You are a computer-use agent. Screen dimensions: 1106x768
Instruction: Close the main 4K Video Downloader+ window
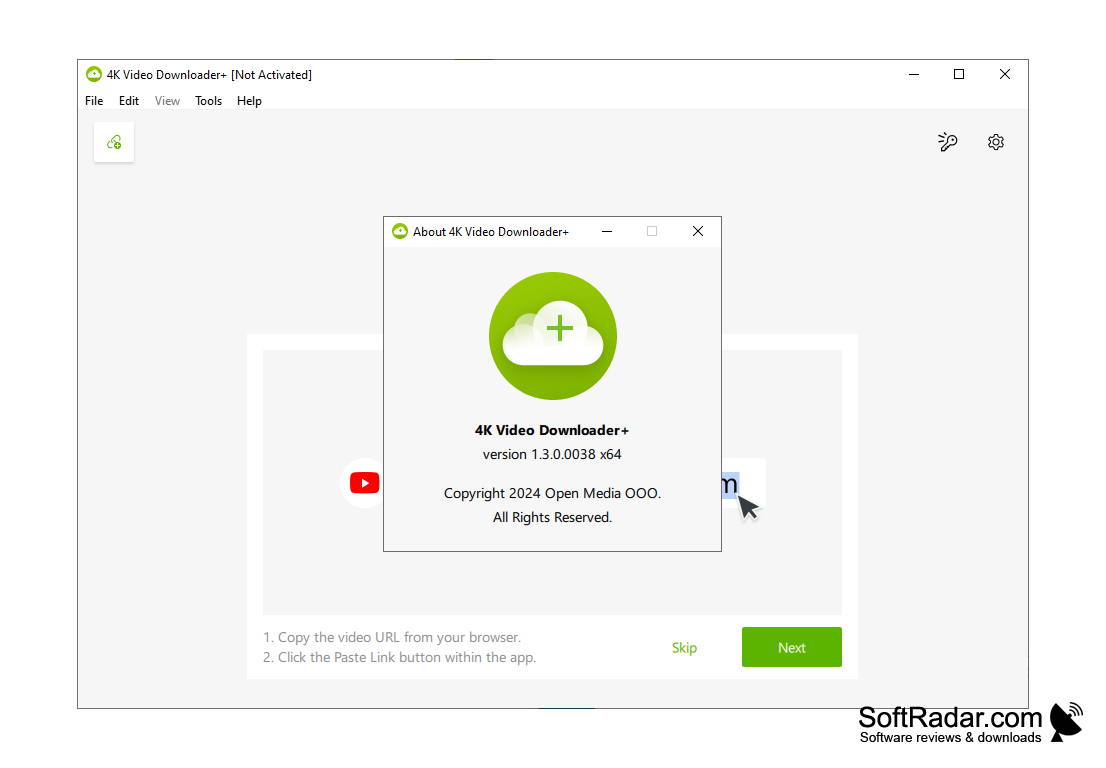pos(1004,74)
